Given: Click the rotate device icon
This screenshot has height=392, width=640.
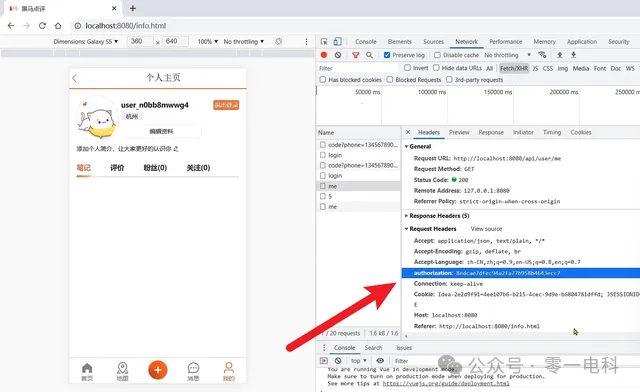Looking at the screenshot, I should [278, 41].
